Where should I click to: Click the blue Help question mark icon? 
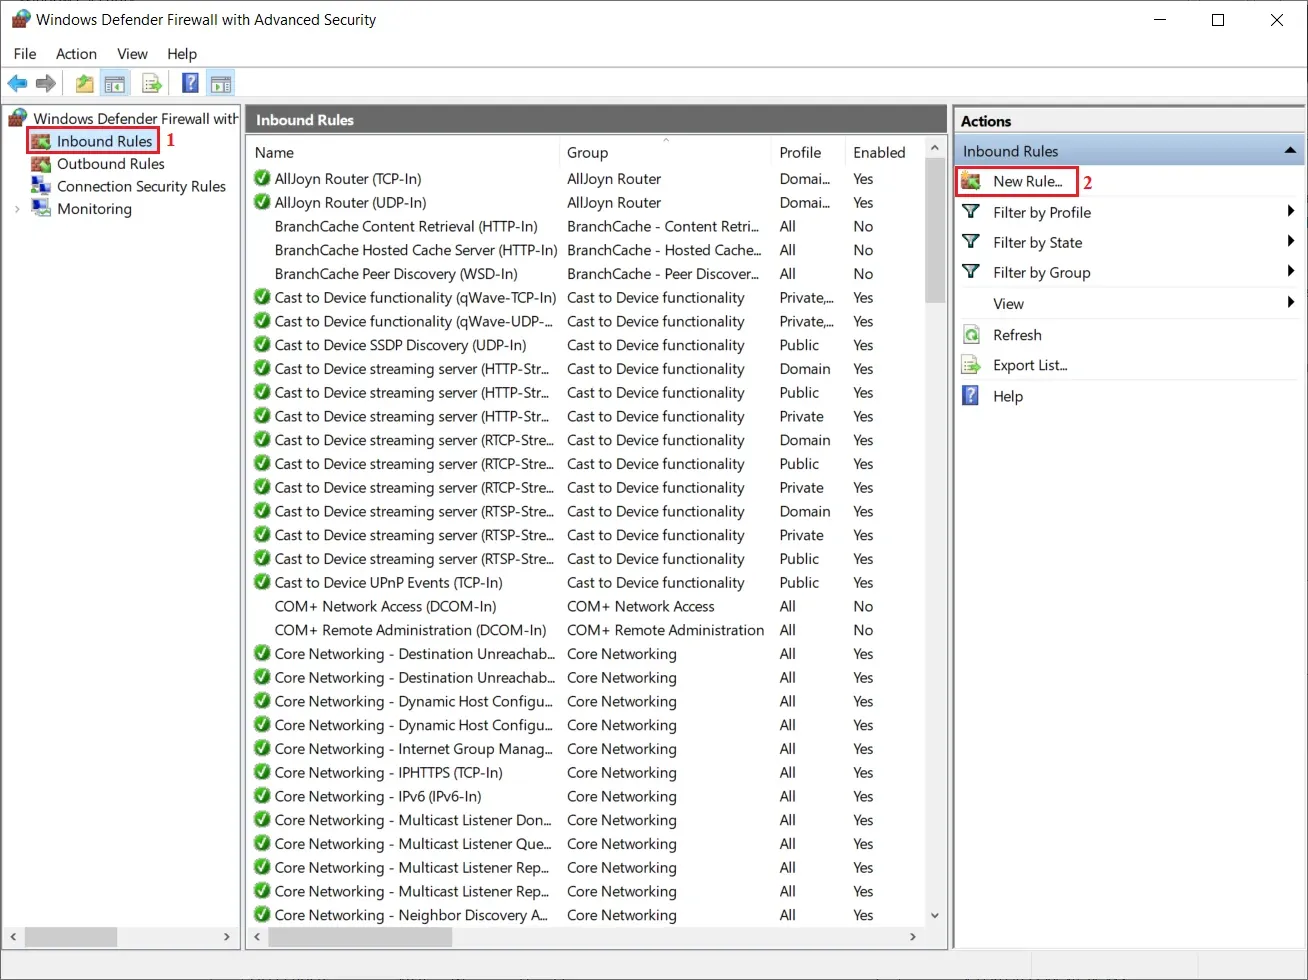coord(190,84)
